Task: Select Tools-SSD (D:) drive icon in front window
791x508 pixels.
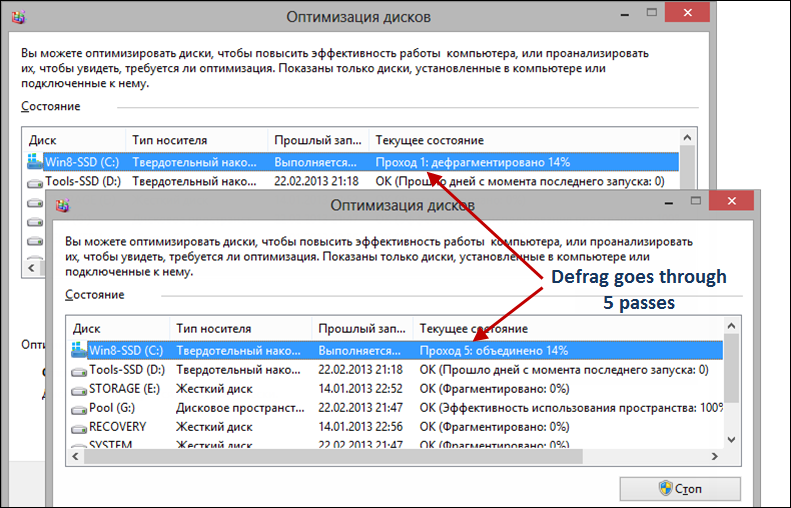Action: click(x=78, y=371)
